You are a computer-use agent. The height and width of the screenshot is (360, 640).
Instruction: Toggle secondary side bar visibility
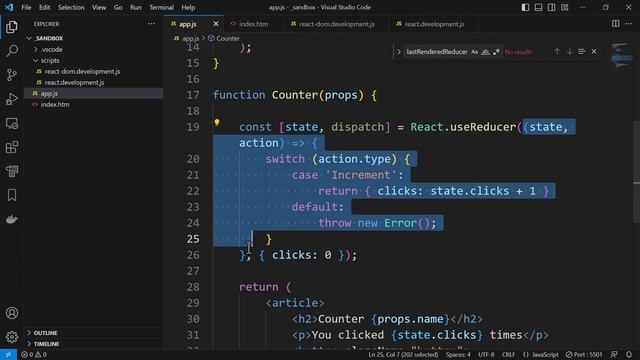pos(551,7)
